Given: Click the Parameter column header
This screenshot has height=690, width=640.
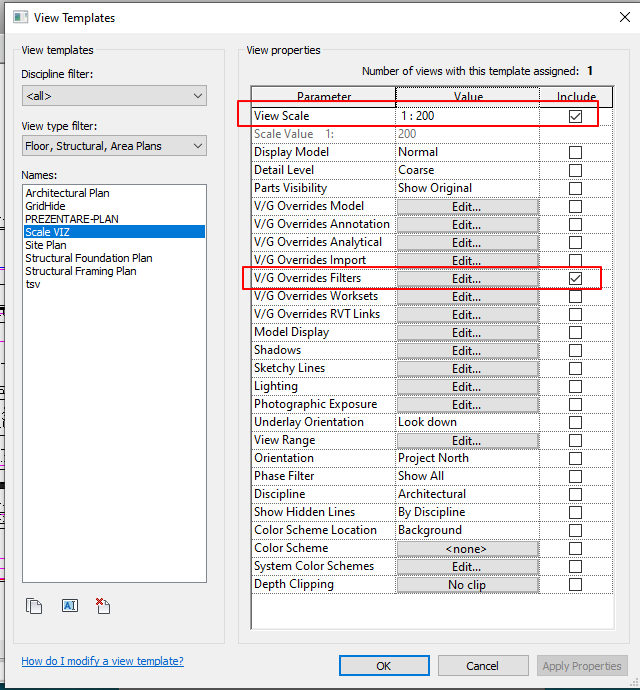Looking at the screenshot, I should coord(324,97).
